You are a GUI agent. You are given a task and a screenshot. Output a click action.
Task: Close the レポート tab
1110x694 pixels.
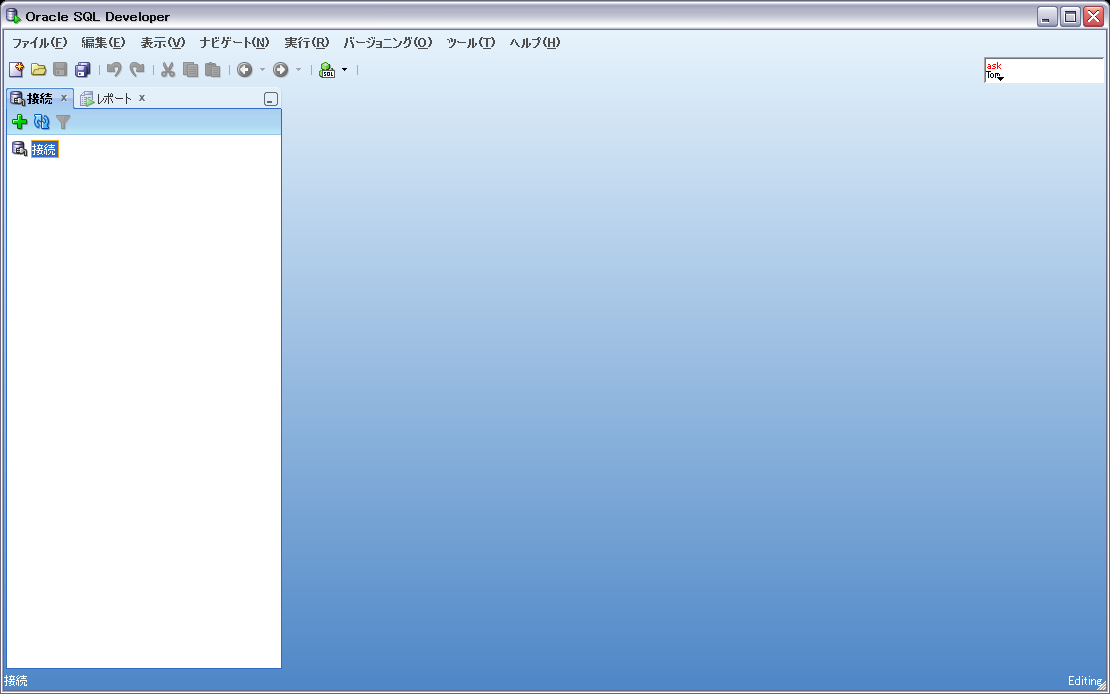(x=142, y=98)
